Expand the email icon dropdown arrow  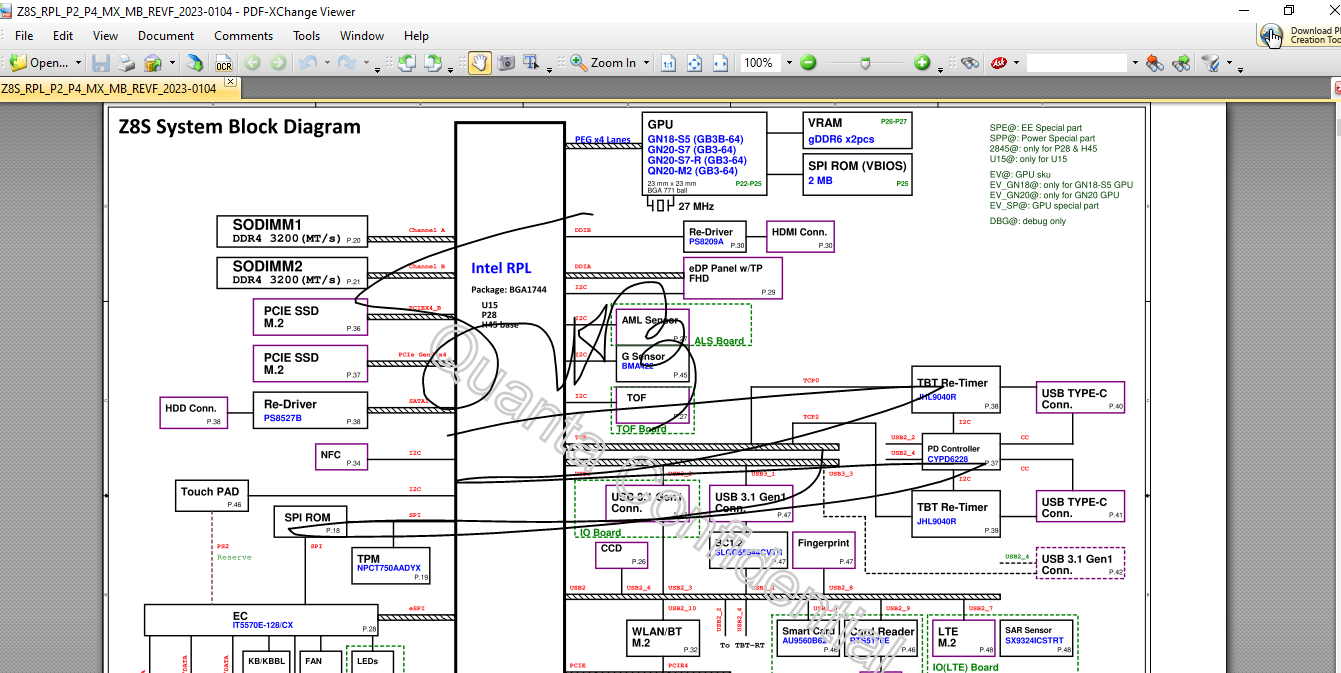coord(172,63)
